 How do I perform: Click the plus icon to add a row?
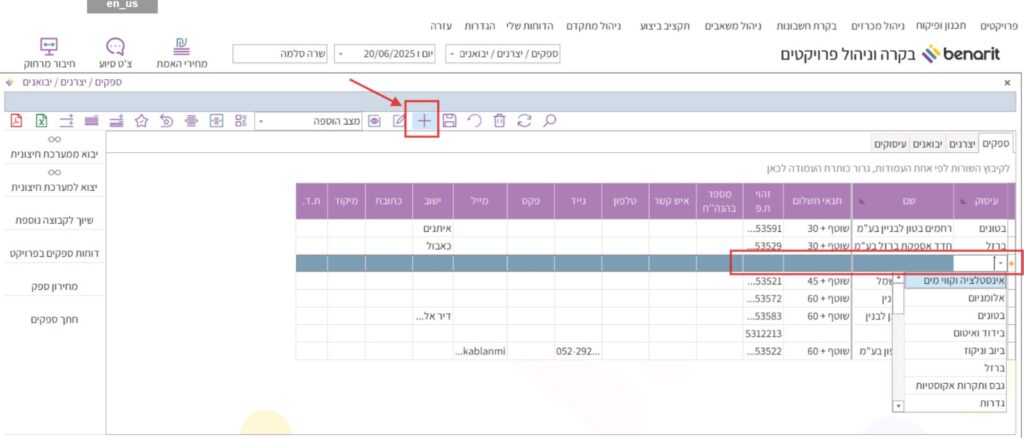tap(424, 121)
